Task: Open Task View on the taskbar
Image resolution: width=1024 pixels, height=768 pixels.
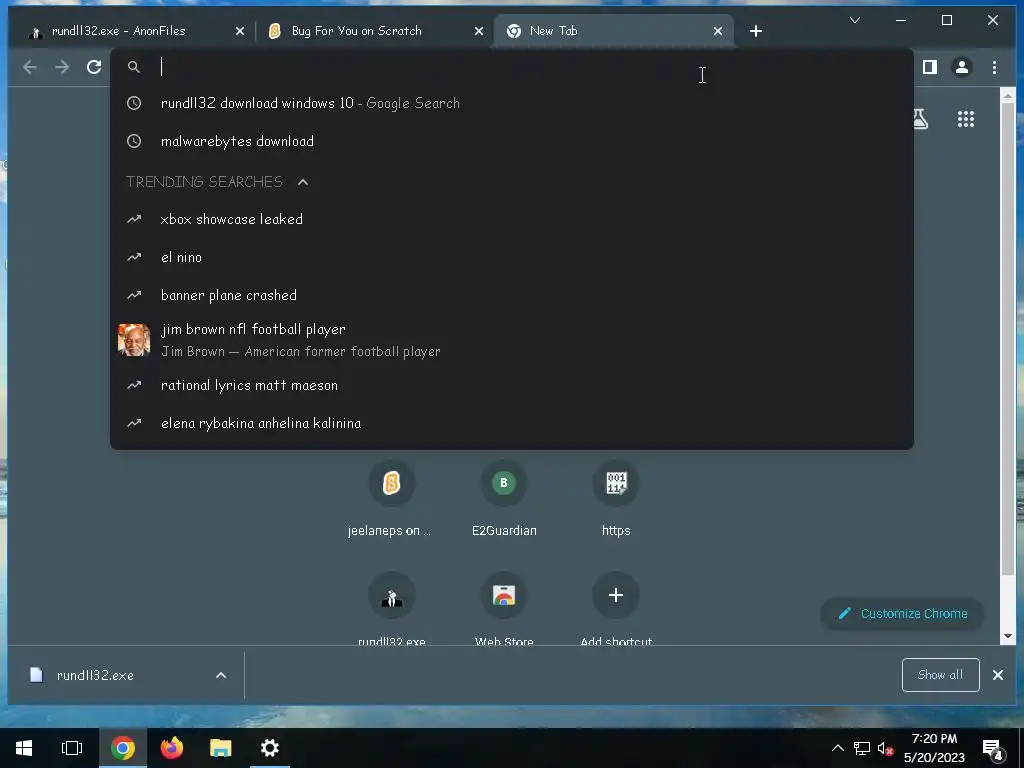Action: (72, 748)
